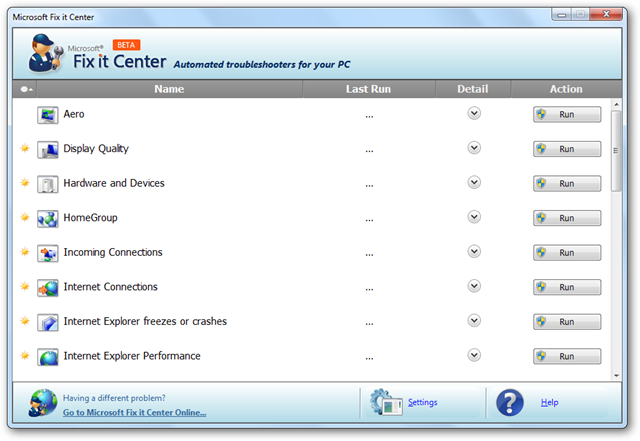The height and width of the screenshot is (441, 640).
Task: Click the status sort column header icon
Action: tap(25, 89)
